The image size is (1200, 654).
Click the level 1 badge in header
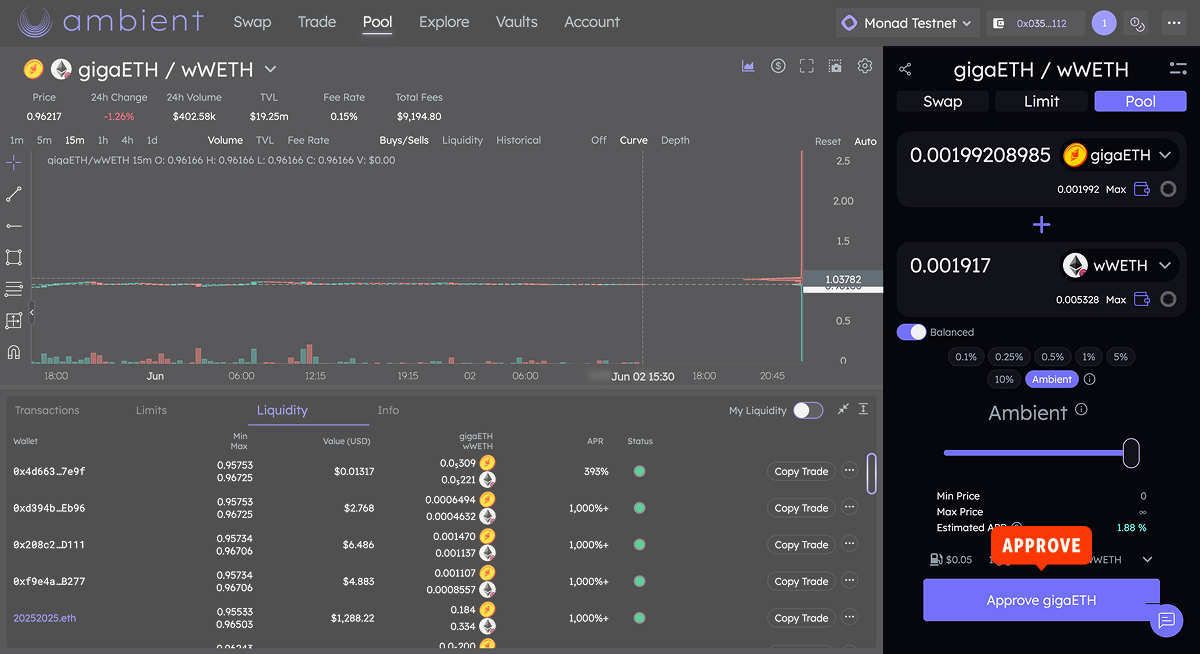point(1104,22)
